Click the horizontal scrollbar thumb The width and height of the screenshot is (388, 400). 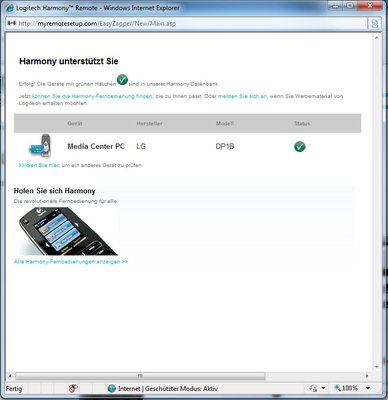(140, 376)
